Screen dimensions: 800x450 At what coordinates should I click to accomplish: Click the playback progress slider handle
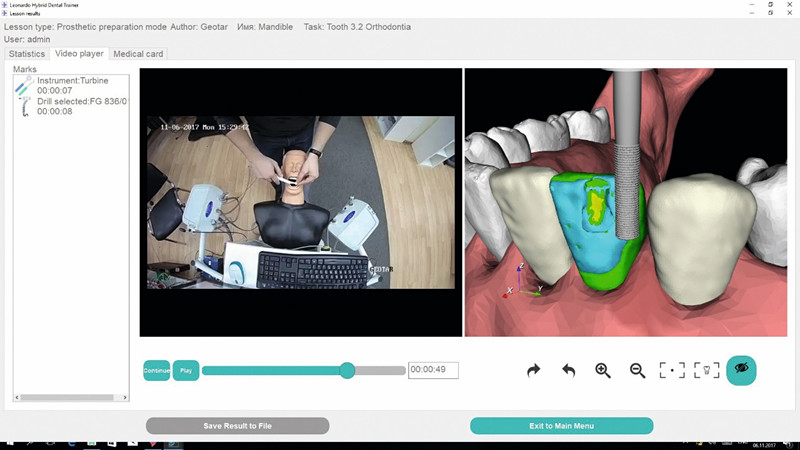347,370
